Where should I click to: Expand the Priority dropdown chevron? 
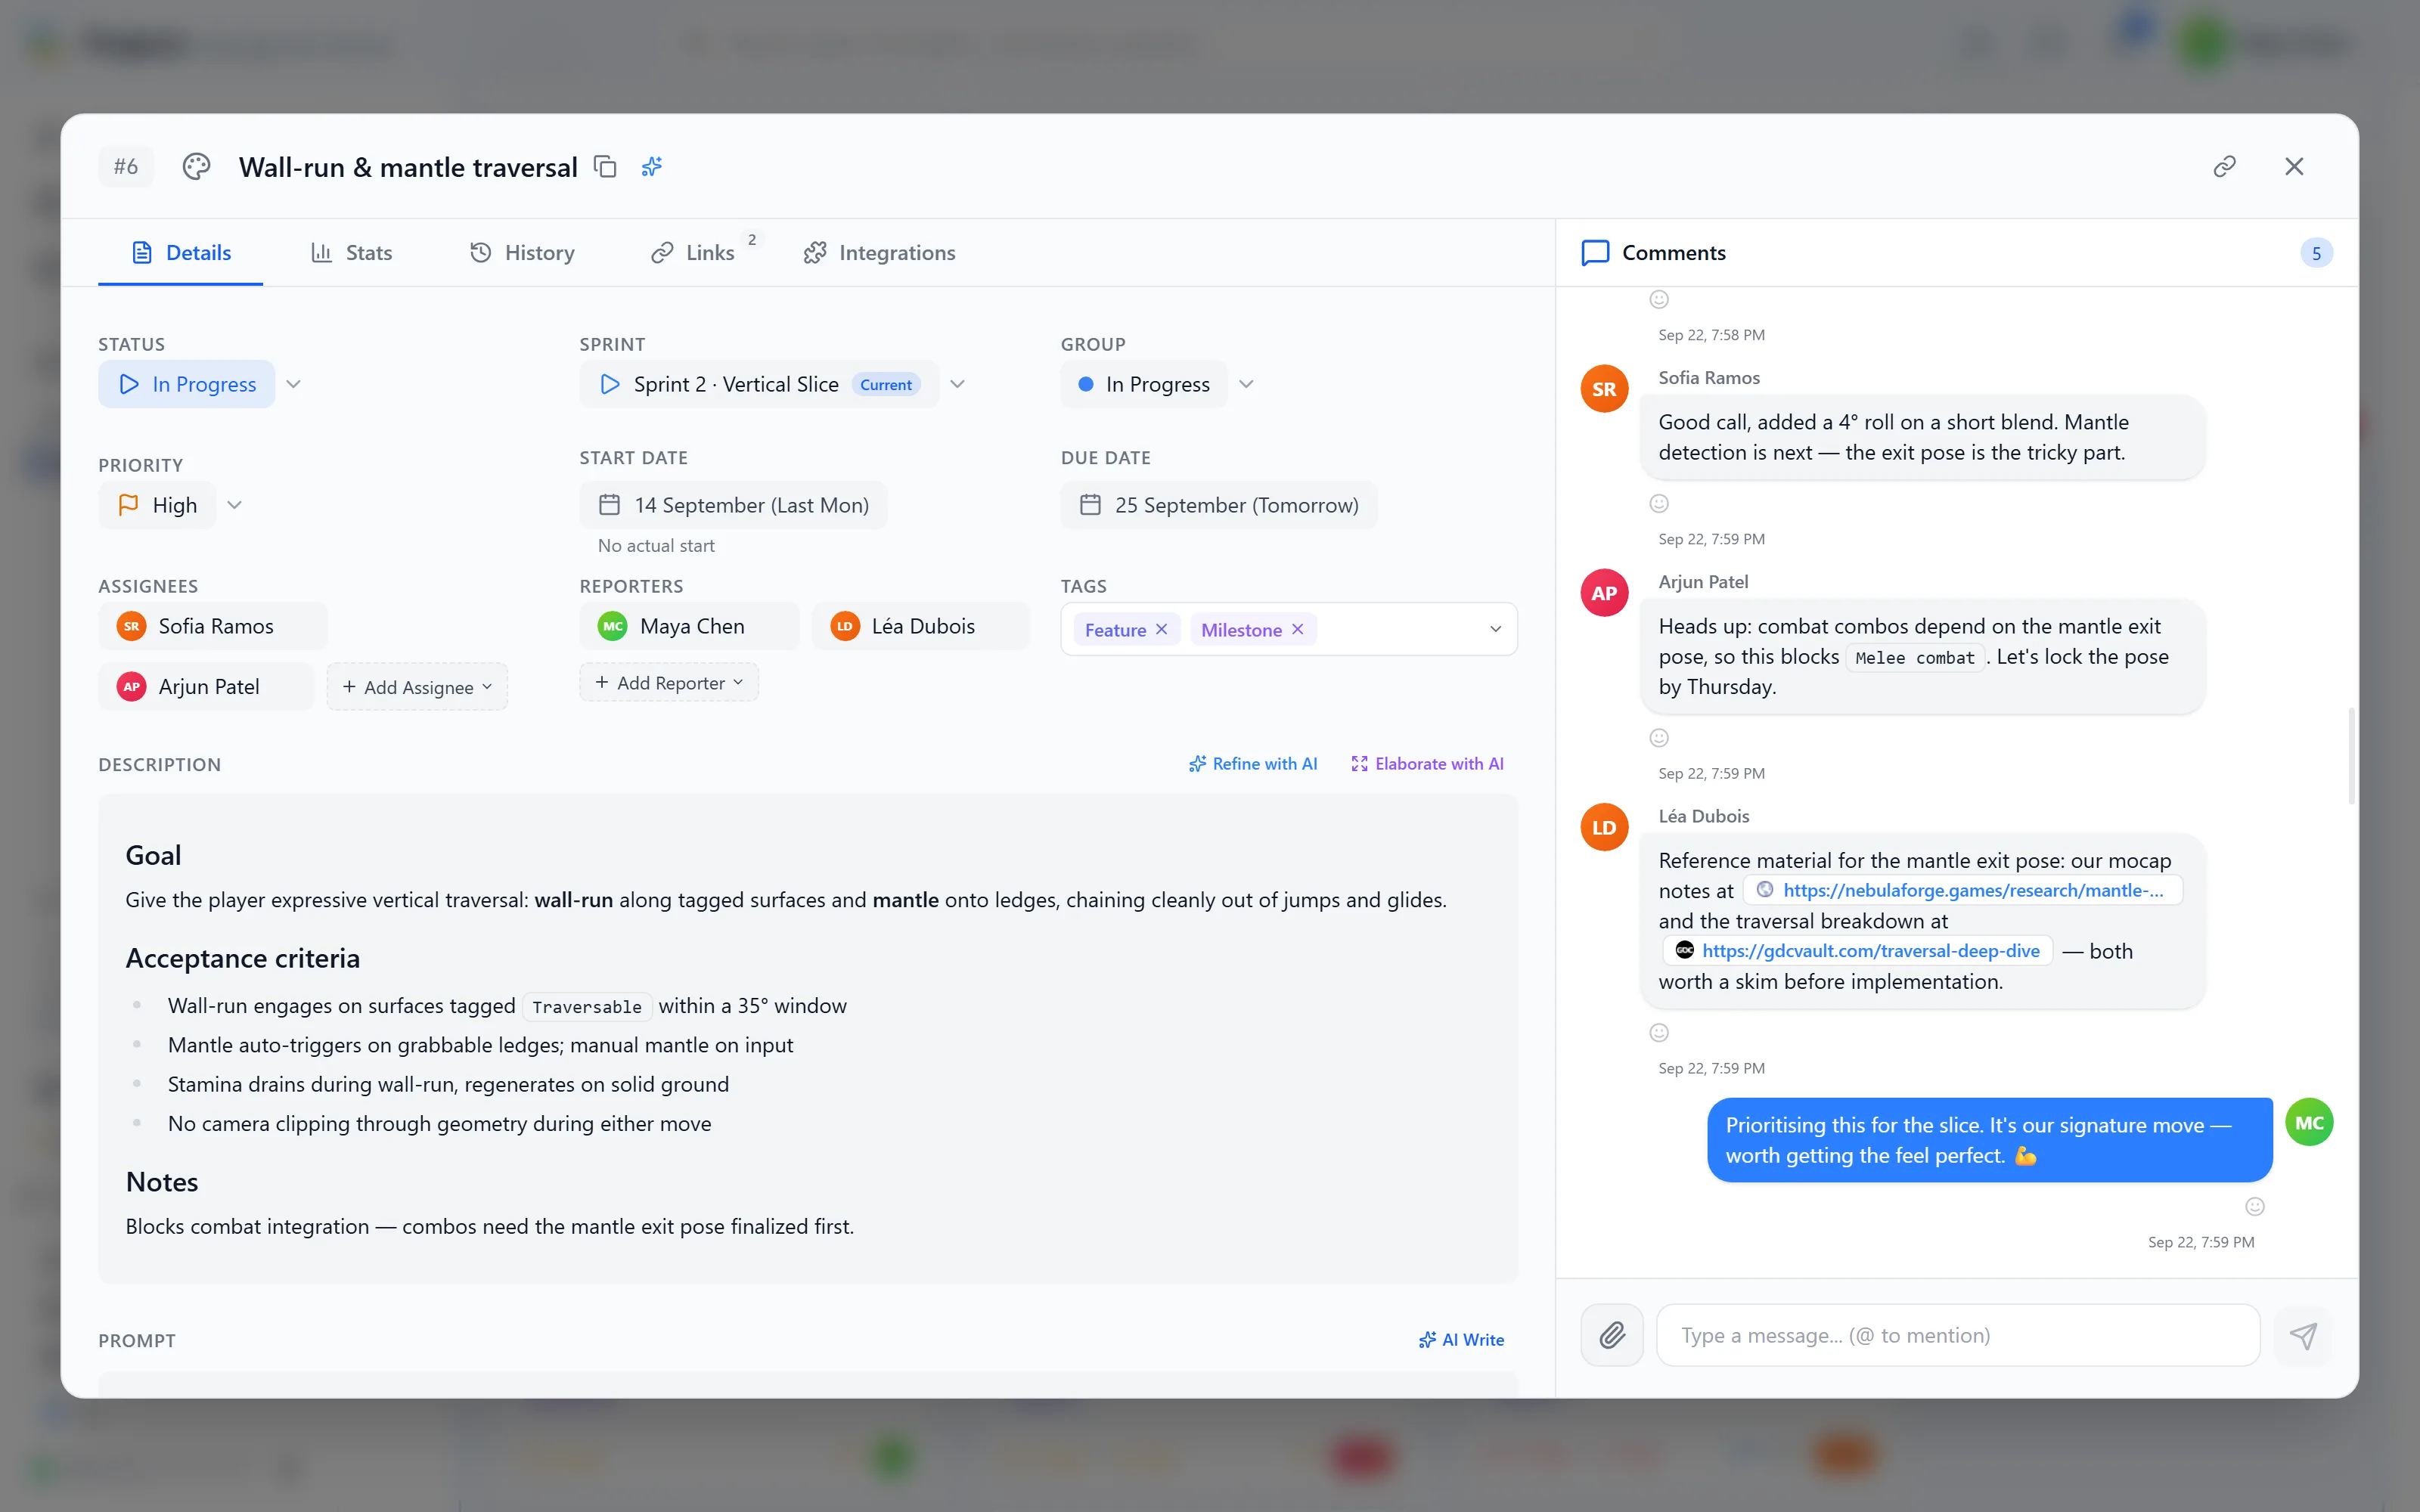235,505
